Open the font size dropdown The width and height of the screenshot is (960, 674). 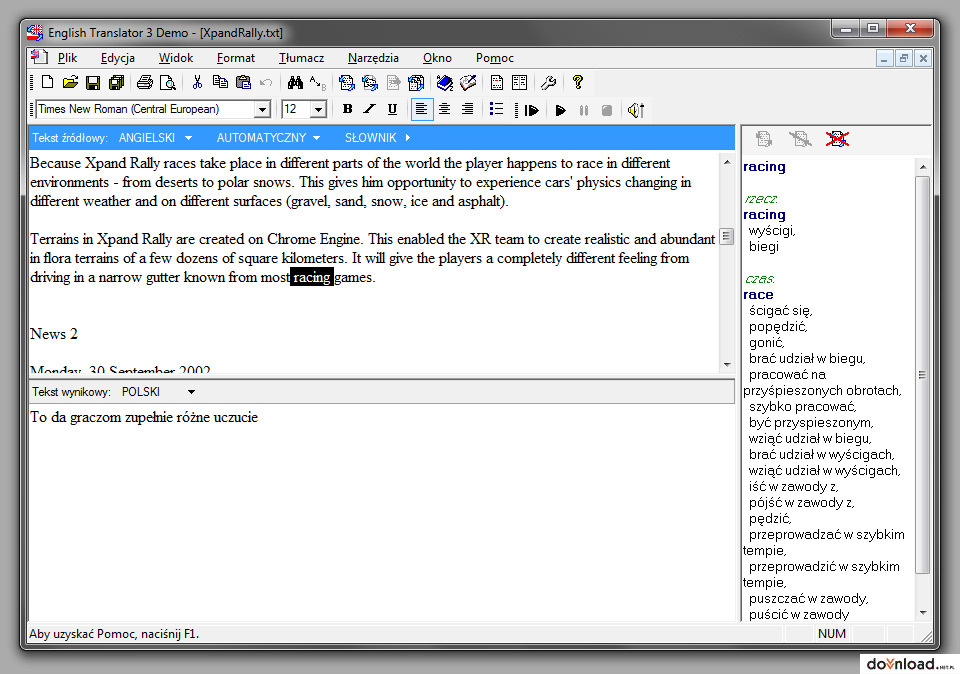coord(318,110)
